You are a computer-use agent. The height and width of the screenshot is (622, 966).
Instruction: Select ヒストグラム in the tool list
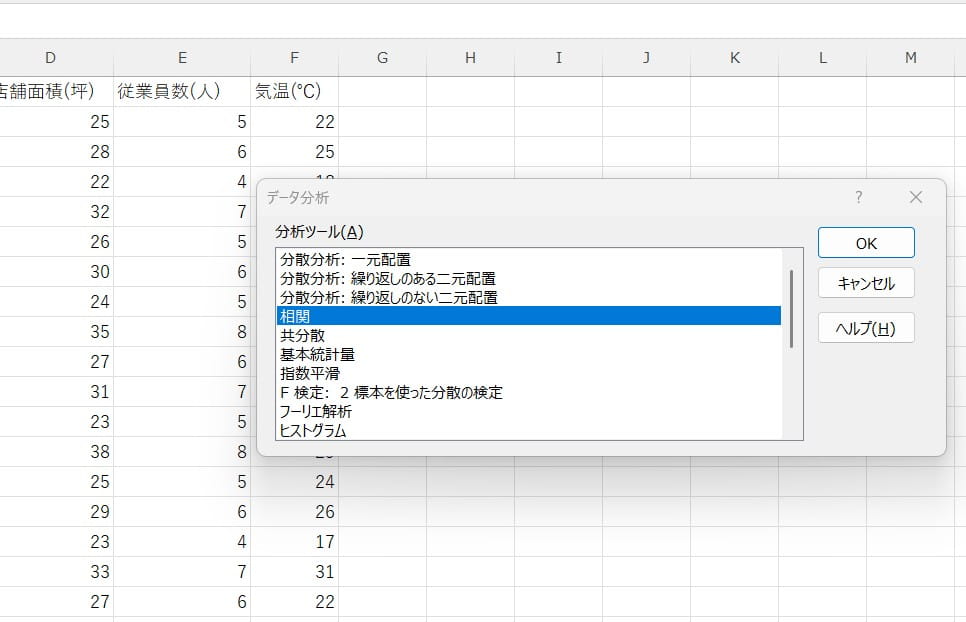pos(313,430)
